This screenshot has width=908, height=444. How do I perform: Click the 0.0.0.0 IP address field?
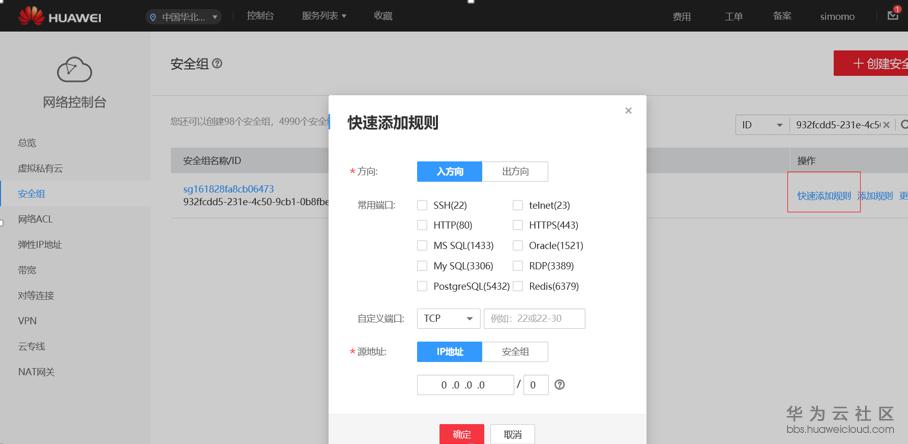(465, 385)
